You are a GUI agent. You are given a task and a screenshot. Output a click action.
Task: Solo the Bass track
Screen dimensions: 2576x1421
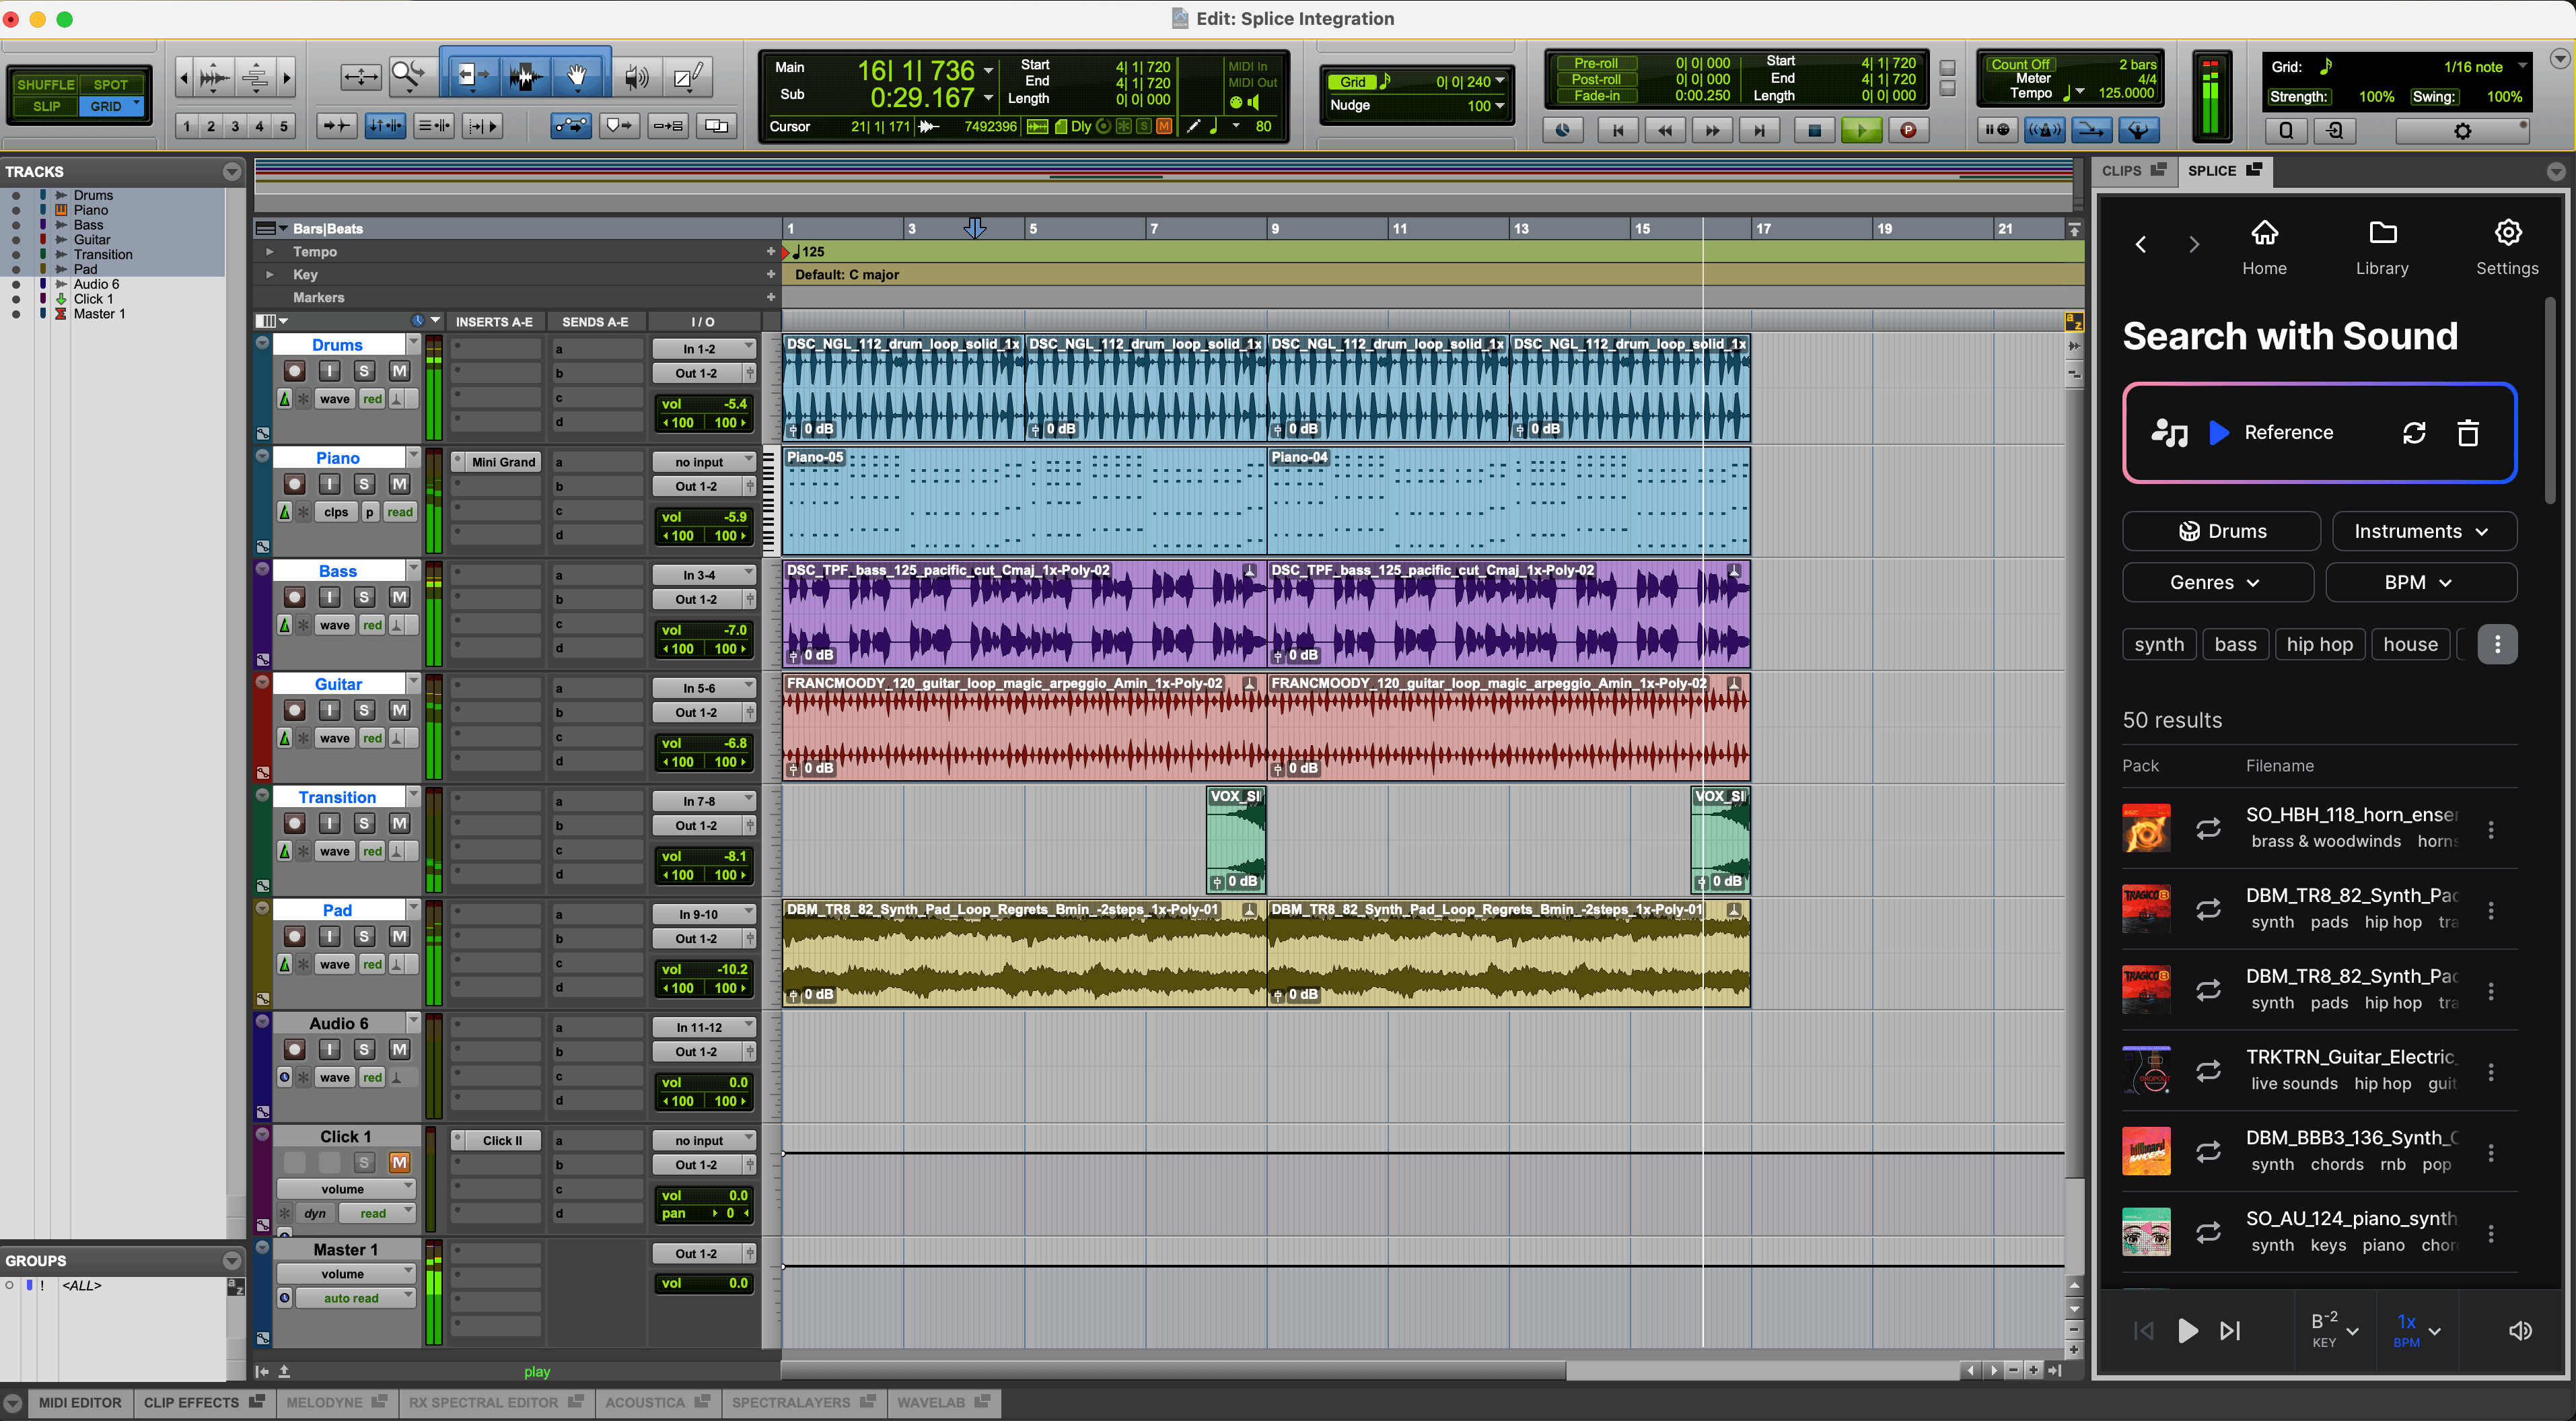click(364, 597)
